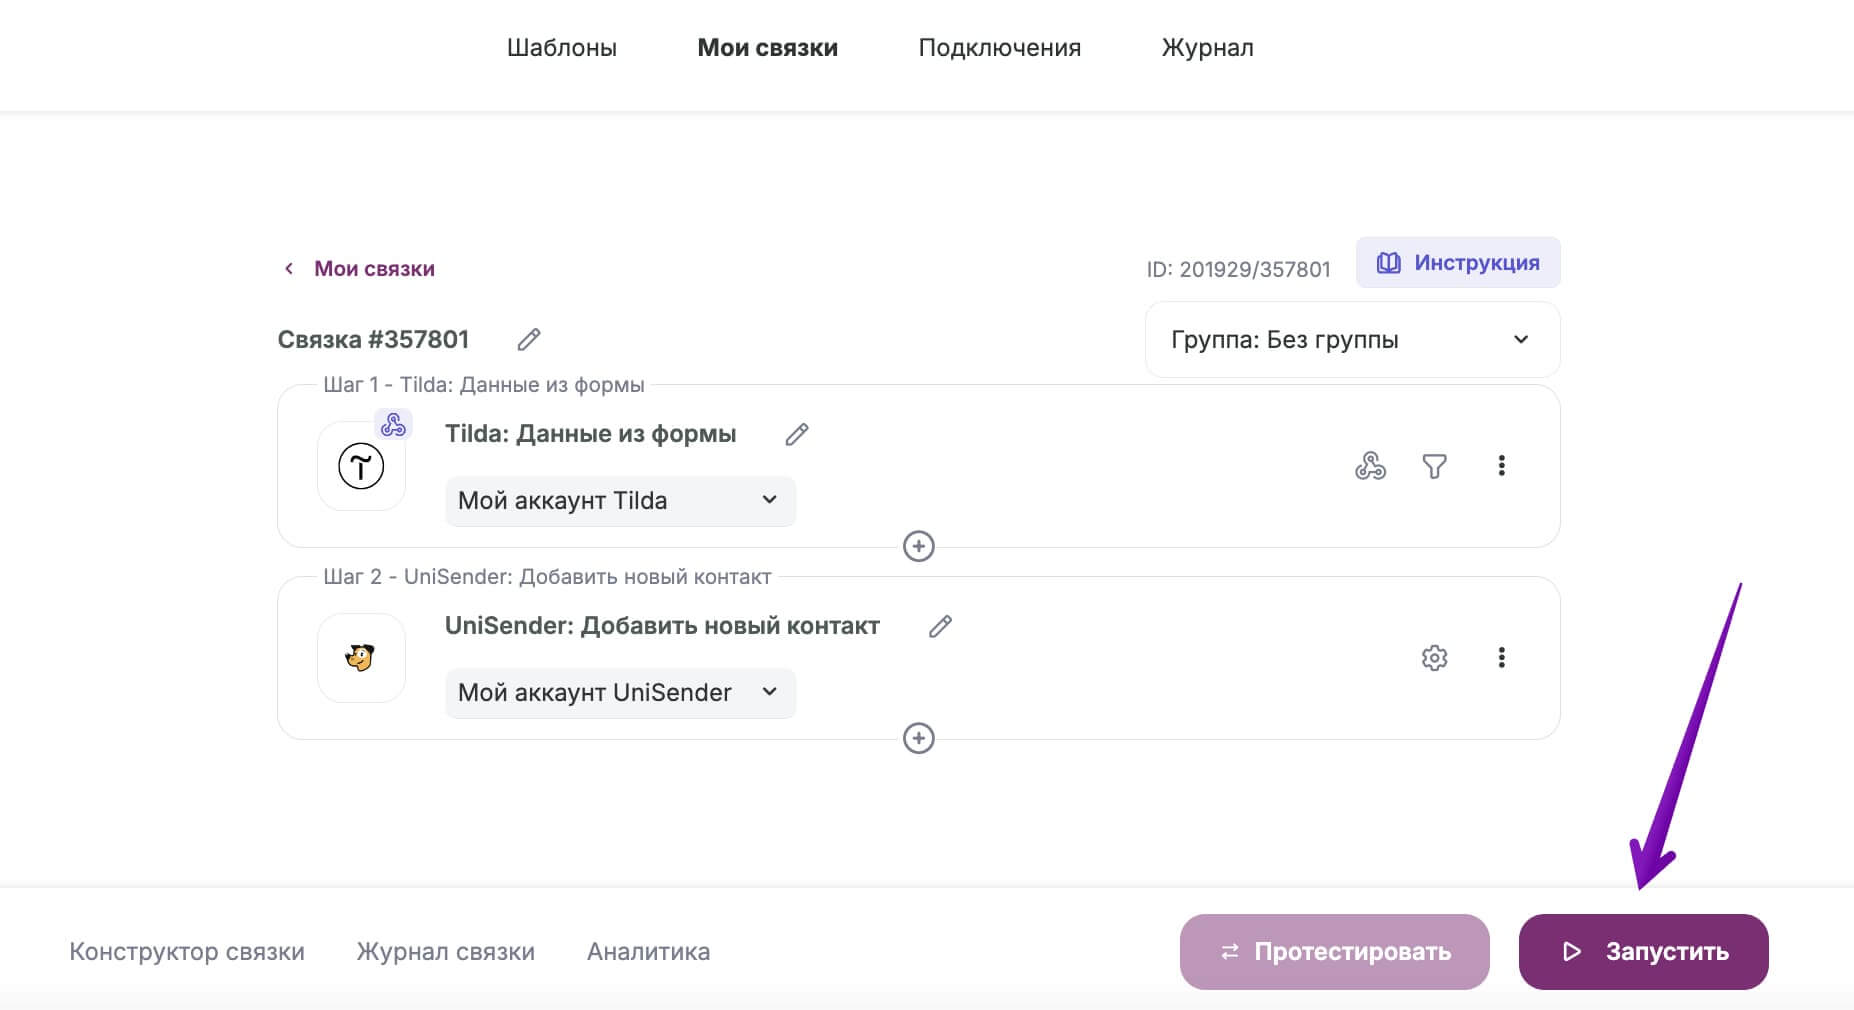Open the Инструкция guide button
1854x1010 pixels.
[x=1458, y=263]
